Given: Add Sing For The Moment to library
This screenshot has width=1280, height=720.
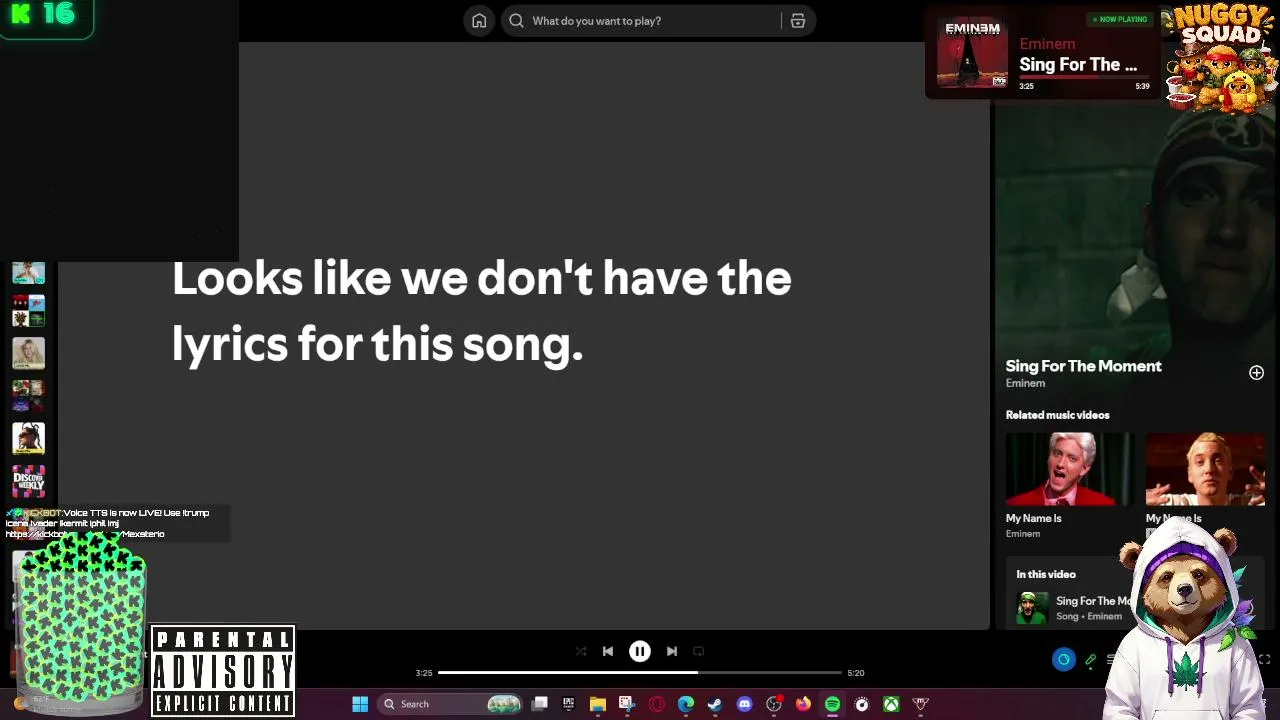Looking at the screenshot, I should pyautogui.click(x=1256, y=373).
